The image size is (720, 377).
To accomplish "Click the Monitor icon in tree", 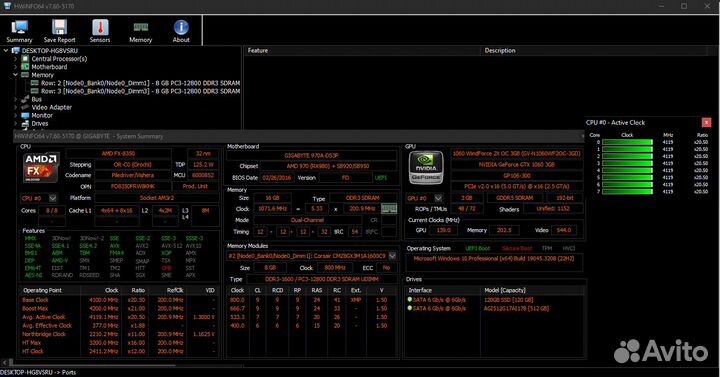I will 25,115.
